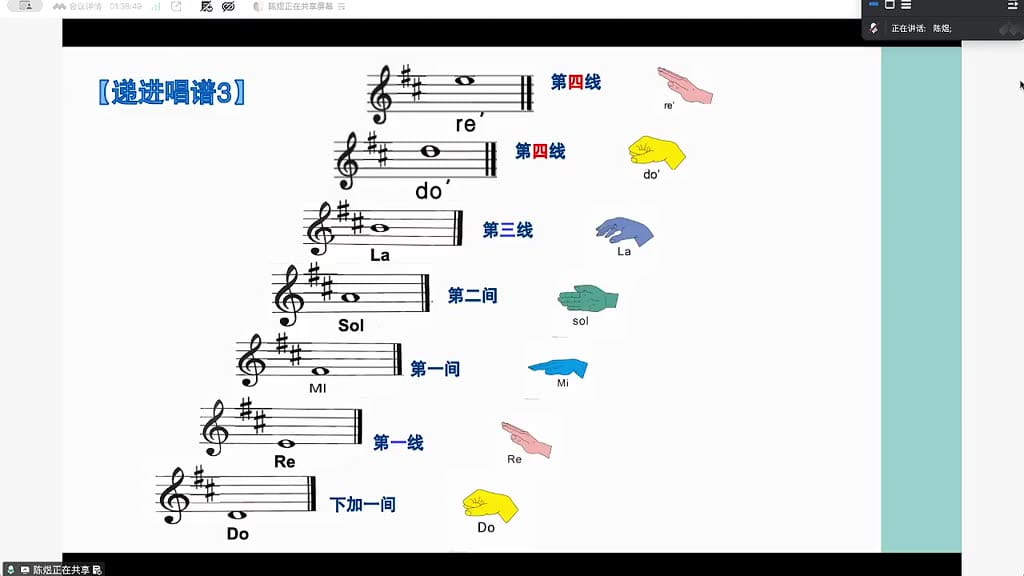Toggle the crossed-out eye visibility icon
The image size is (1024, 576).
tap(228, 7)
